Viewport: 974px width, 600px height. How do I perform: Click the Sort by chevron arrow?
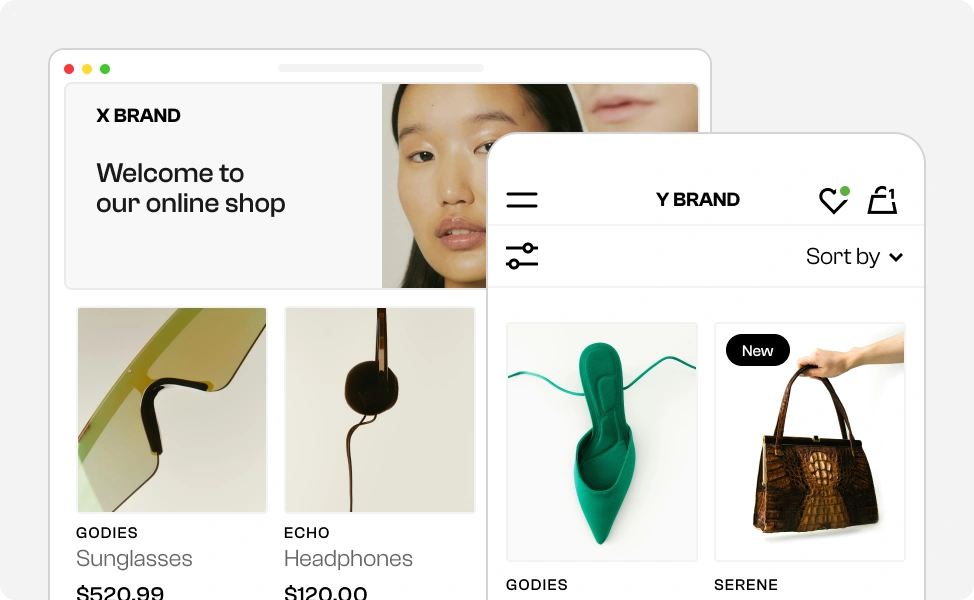coord(896,257)
